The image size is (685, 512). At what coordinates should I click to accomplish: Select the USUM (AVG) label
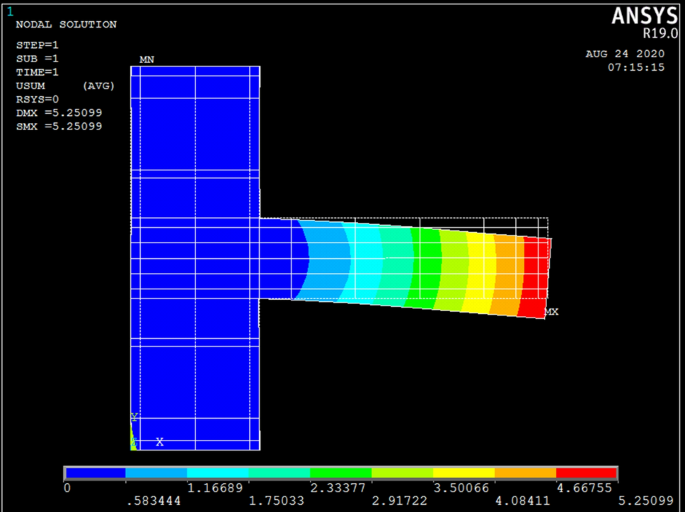[65, 86]
